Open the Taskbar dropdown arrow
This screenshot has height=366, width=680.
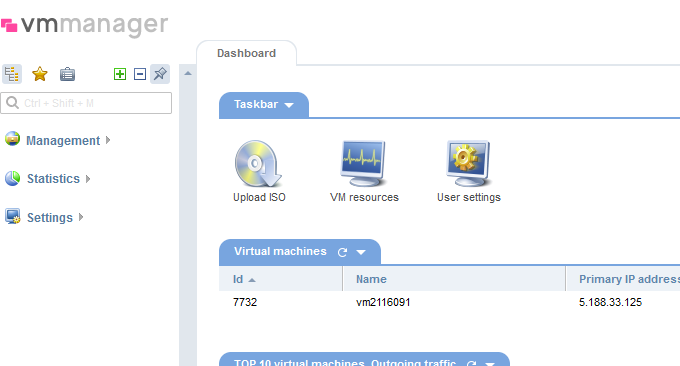pos(289,105)
